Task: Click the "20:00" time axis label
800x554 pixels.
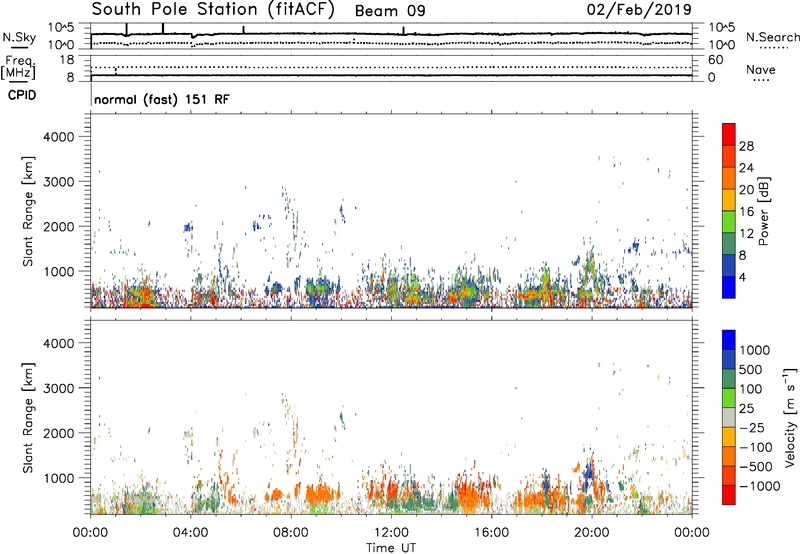Action: [592, 533]
